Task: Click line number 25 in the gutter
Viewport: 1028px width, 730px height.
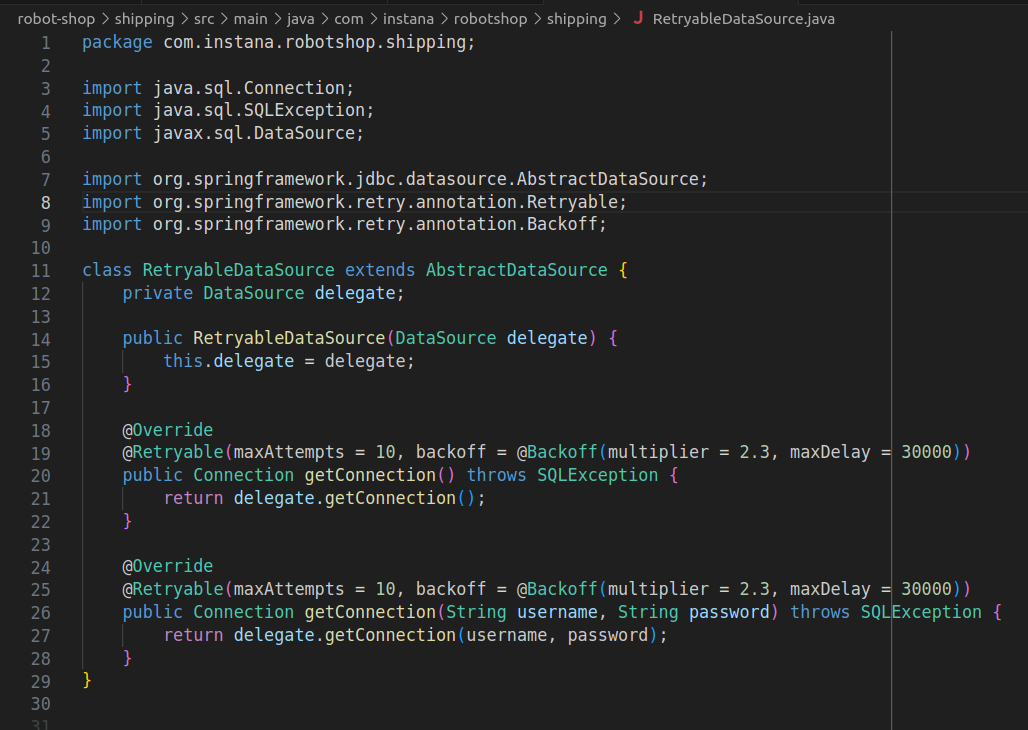Action: [41, 589]
